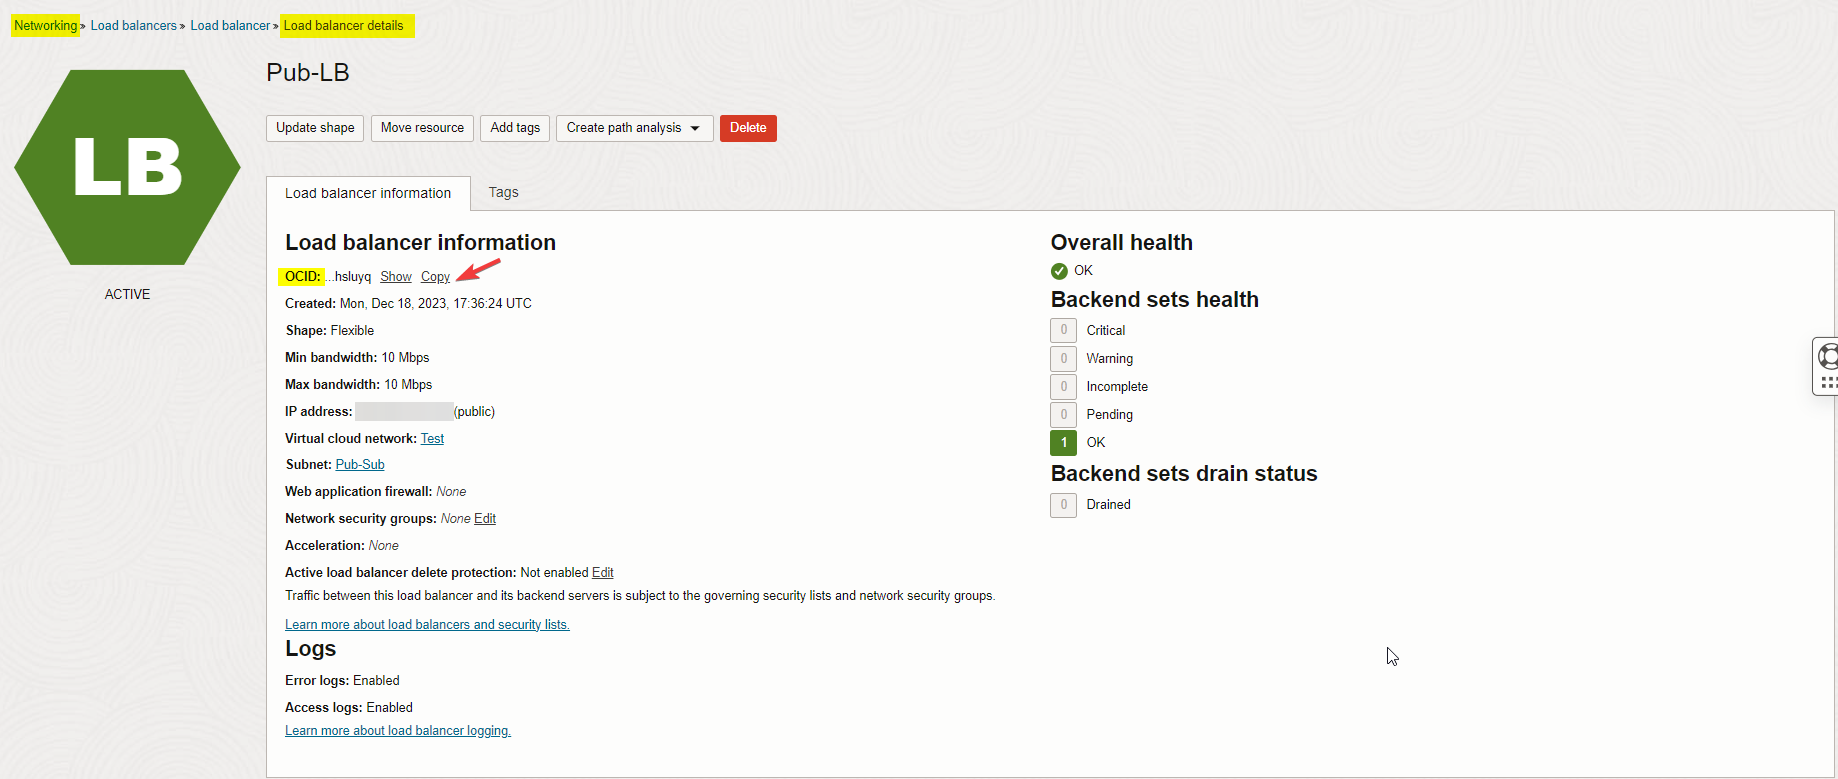Click the green LB hexagon icon

(127, 167)
